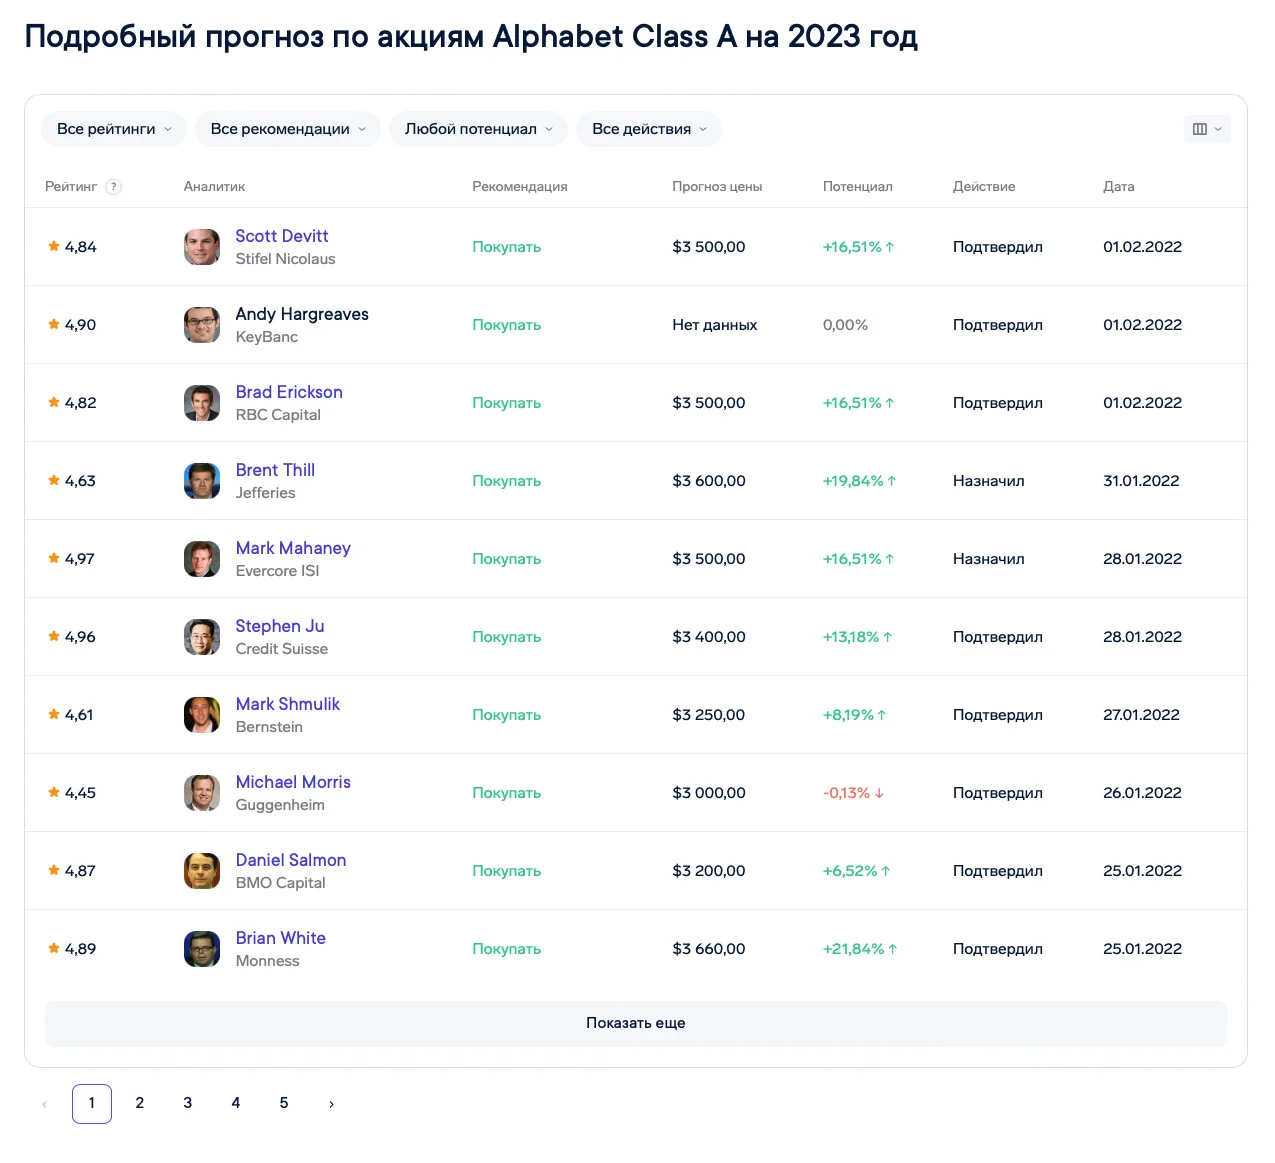This screenshot has height=1163, width=1275.
Task: Open Mark Shmulik analyst profile link
Action: 288,704
